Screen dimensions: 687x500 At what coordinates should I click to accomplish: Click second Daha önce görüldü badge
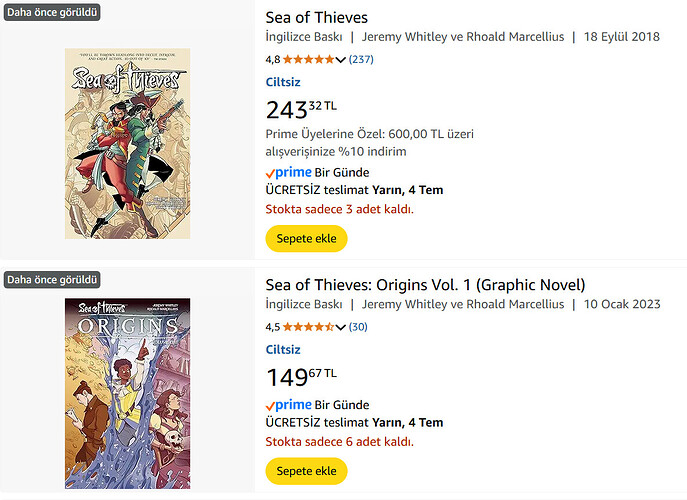(x=52, y=280)
